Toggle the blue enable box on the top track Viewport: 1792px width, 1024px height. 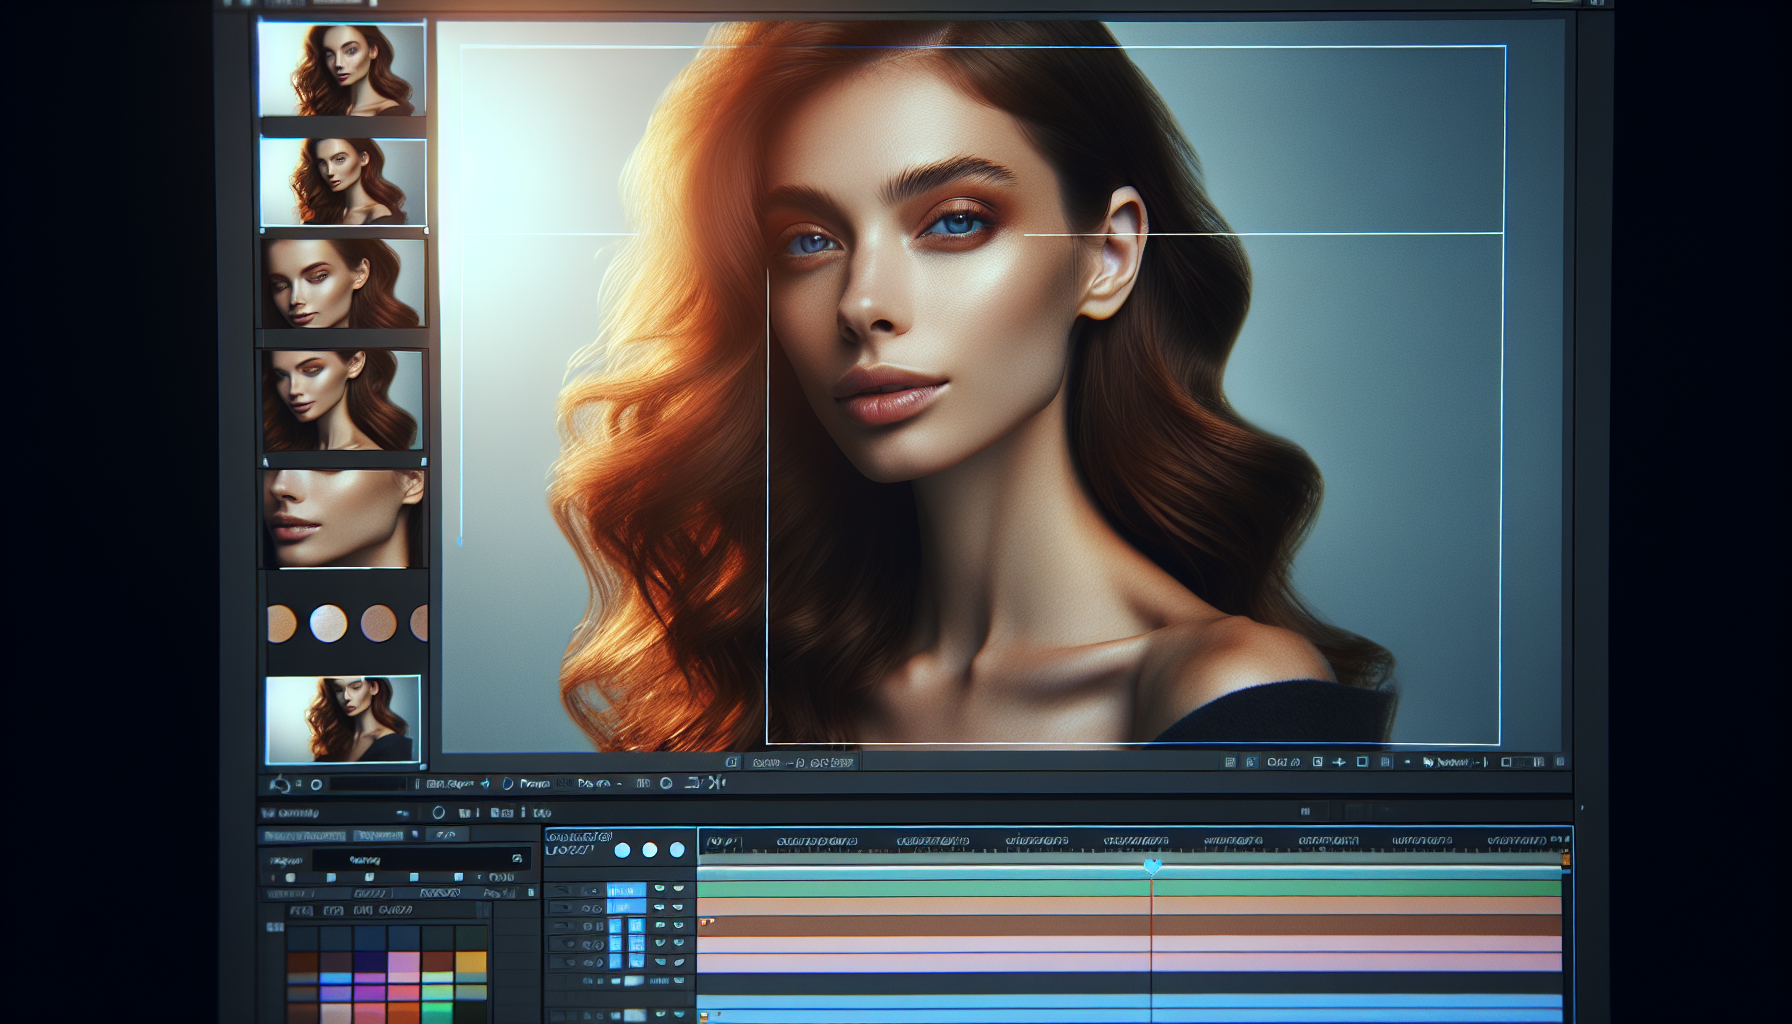626,889
